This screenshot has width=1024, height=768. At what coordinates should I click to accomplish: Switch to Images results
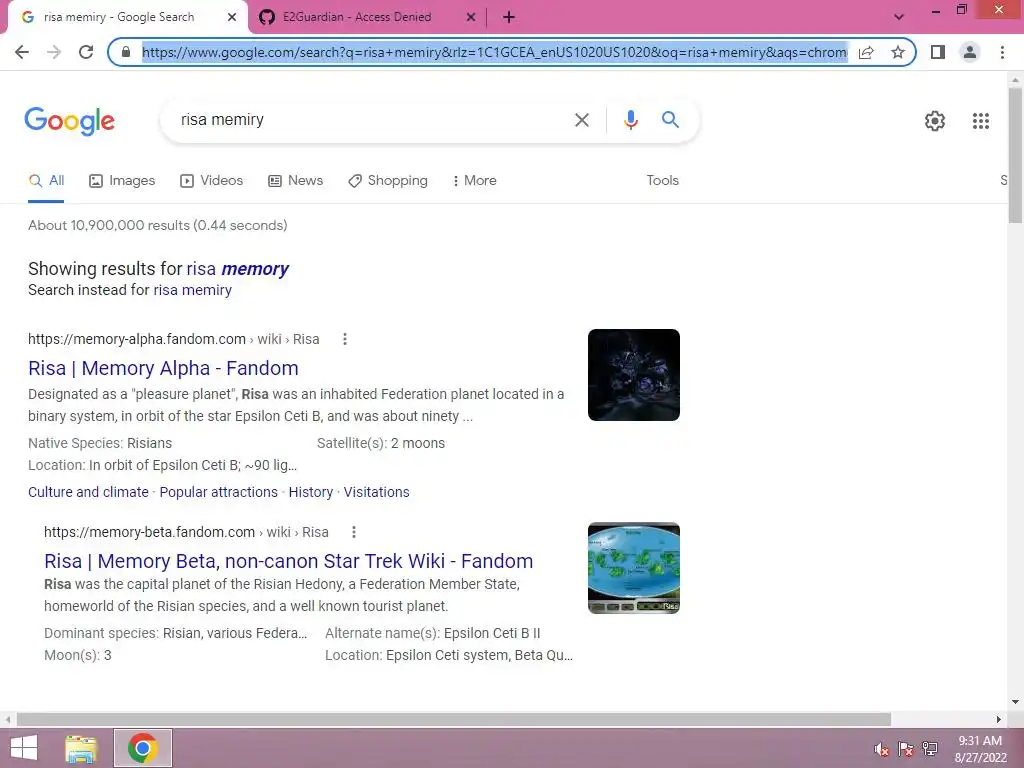[122, 181]
